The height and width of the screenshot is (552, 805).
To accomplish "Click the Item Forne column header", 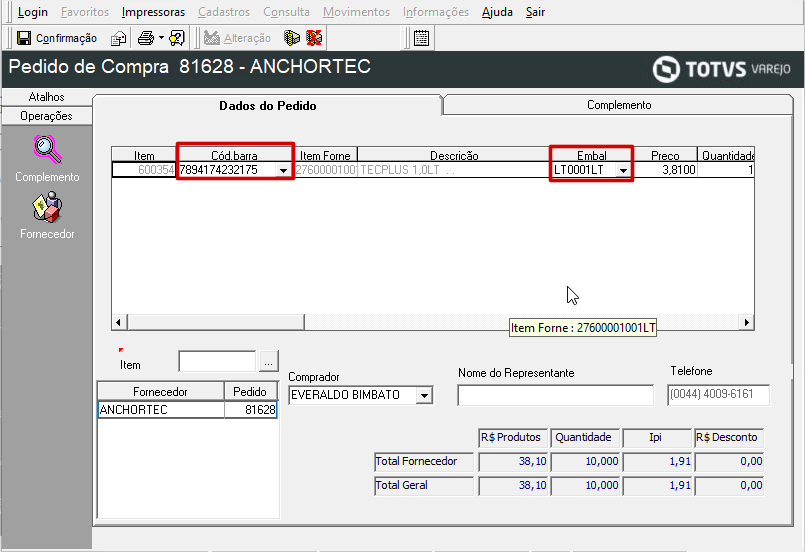I will pos(325,155).
